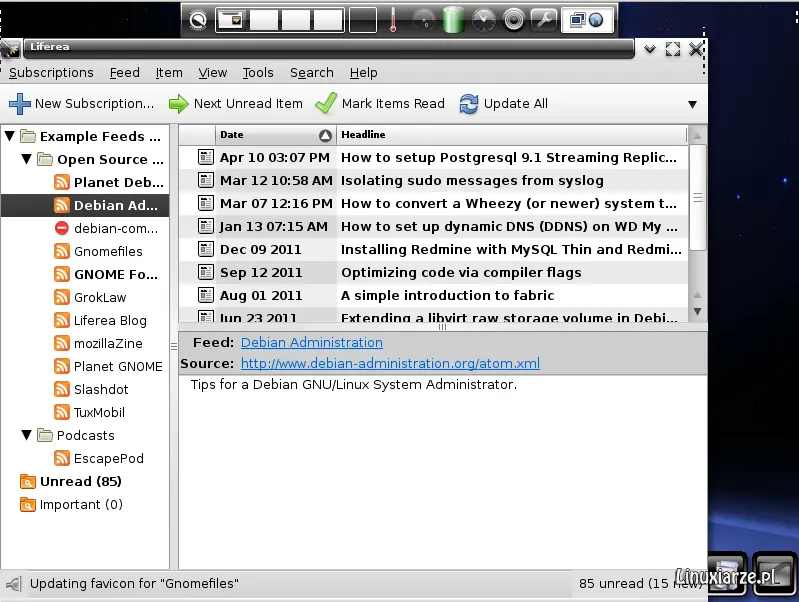This screenshot has width=799, height=602.
Task: Select the Planet Deb... feed
Action: click(108, 182)
